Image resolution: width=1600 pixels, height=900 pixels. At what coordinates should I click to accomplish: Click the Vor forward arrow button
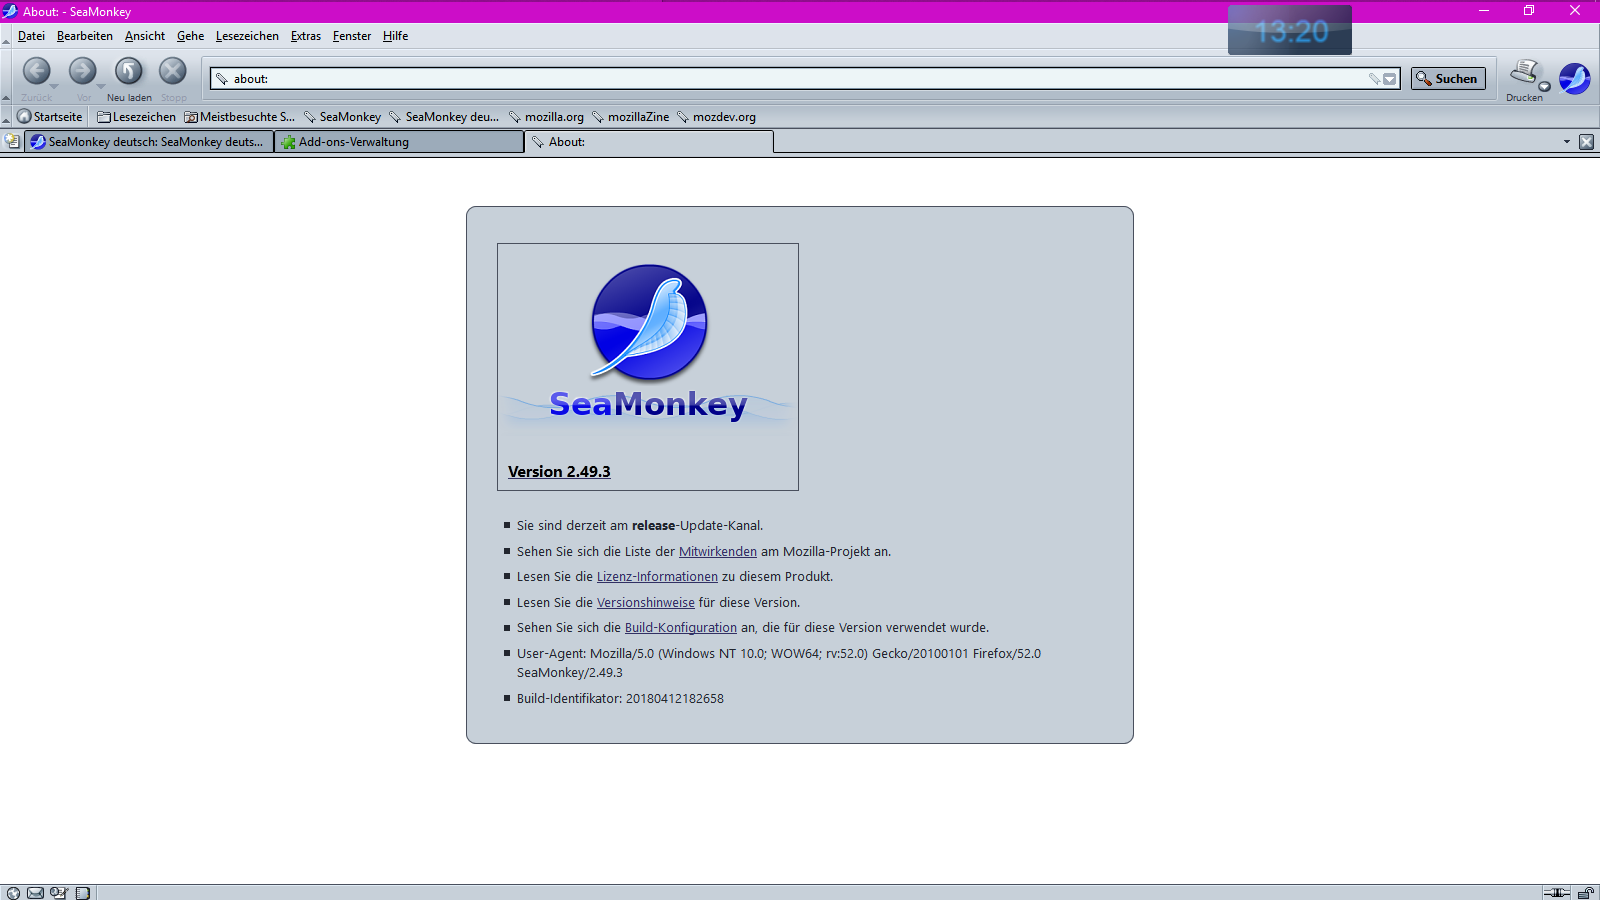click(x=82, y=72)
